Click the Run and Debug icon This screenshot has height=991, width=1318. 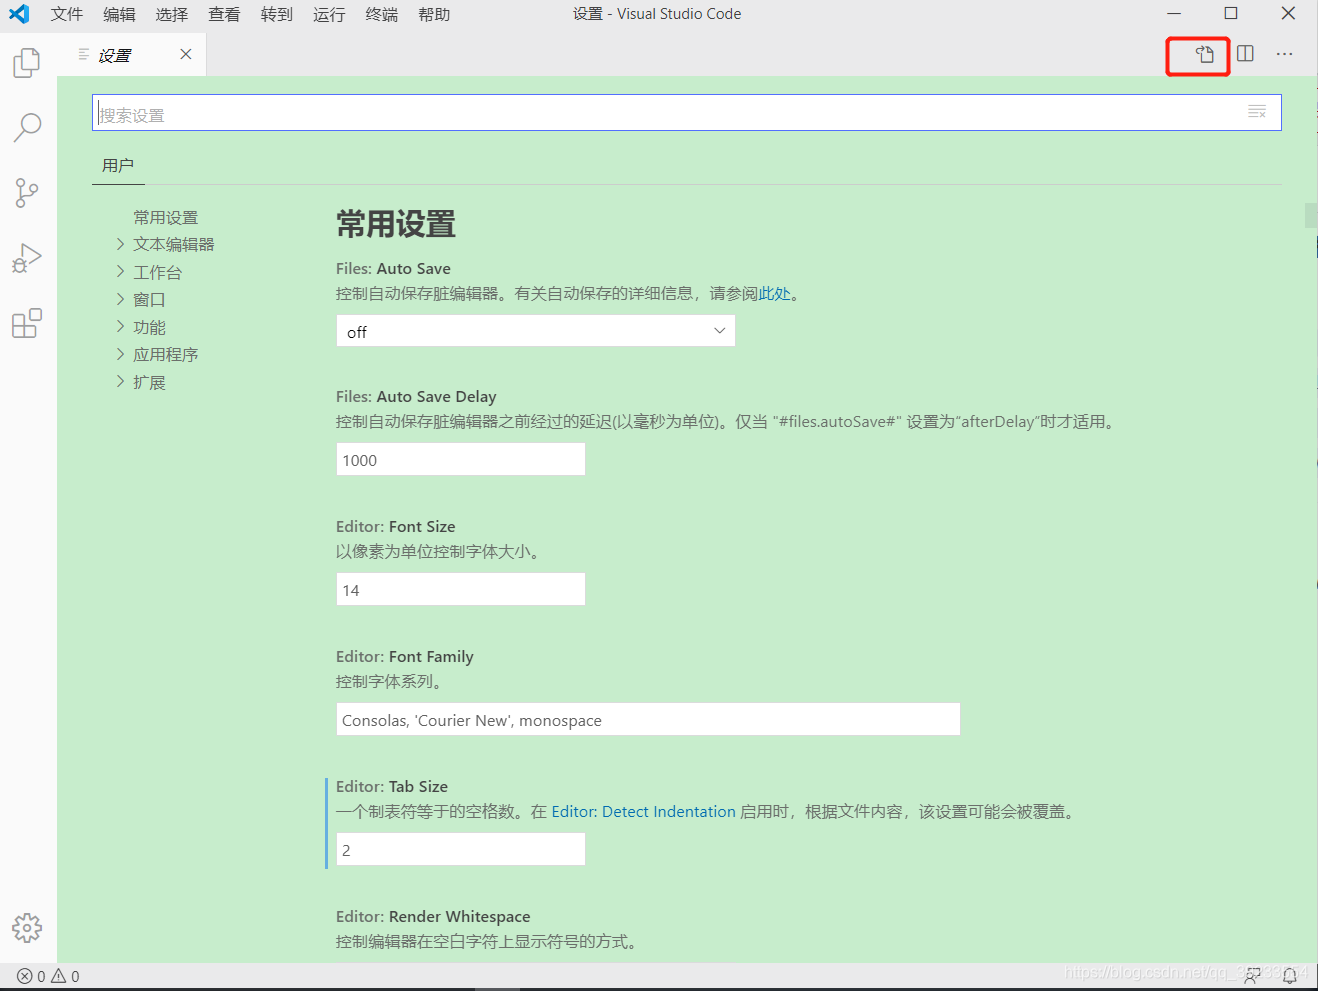pyautogui.click(x=26, y=257)
